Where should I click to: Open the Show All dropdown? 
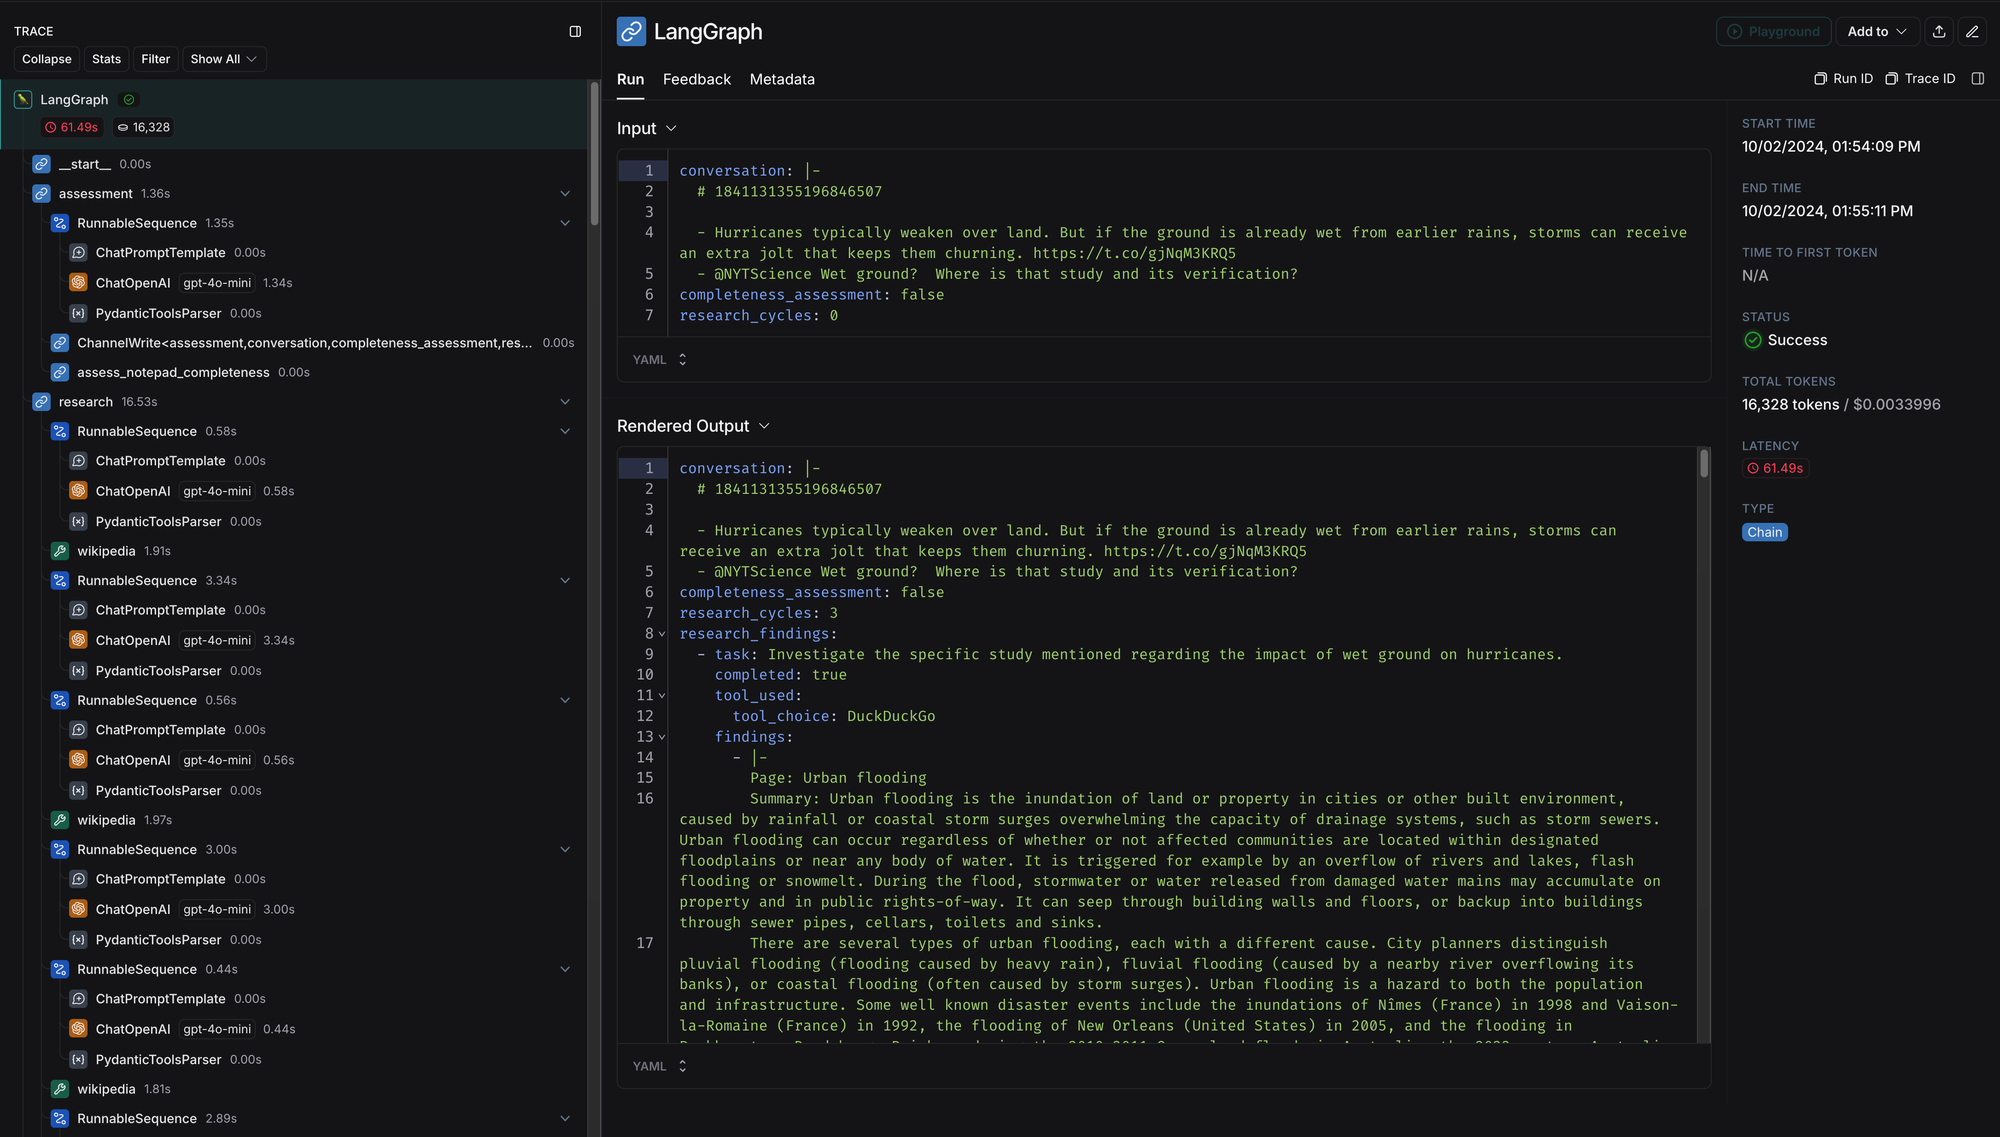[223, 59]
